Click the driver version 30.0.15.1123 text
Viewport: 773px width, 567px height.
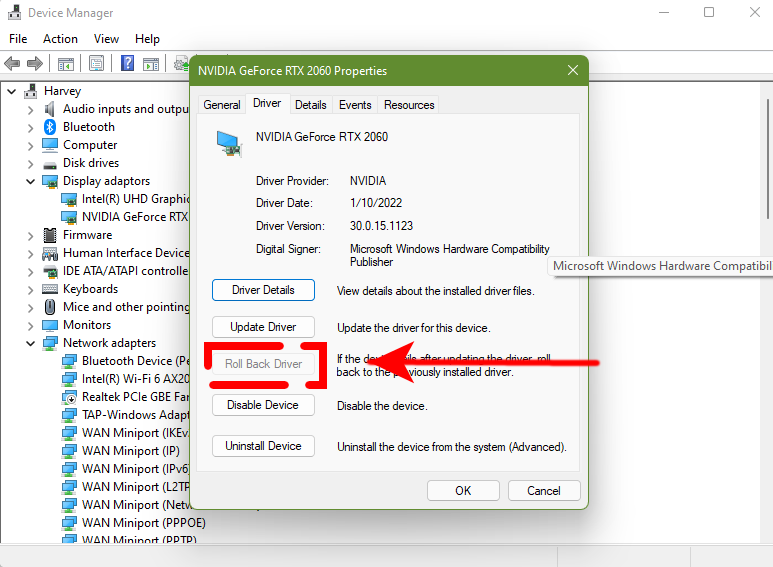[x=382, y=226]
